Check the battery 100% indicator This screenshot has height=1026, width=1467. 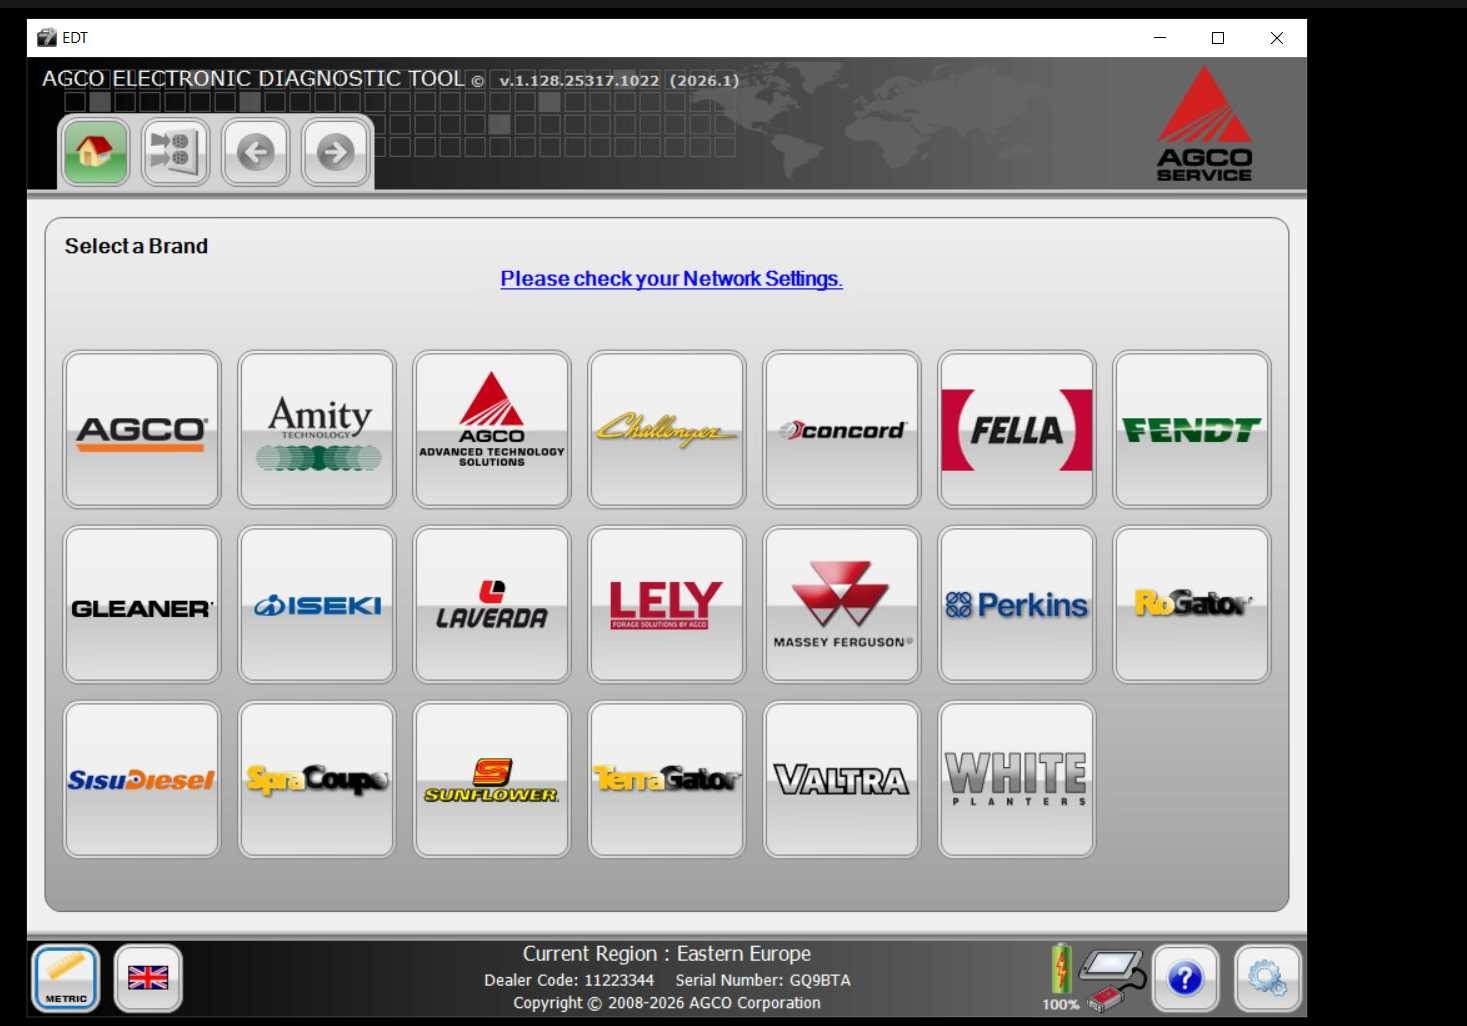click(1061, 978)
